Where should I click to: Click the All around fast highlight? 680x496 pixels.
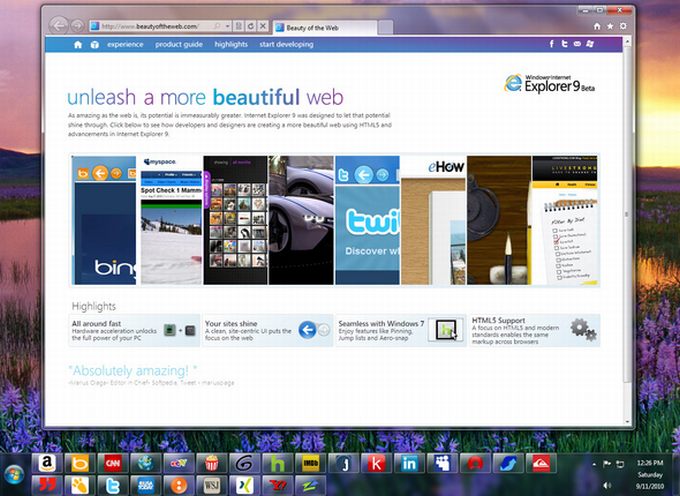[134, 330]
